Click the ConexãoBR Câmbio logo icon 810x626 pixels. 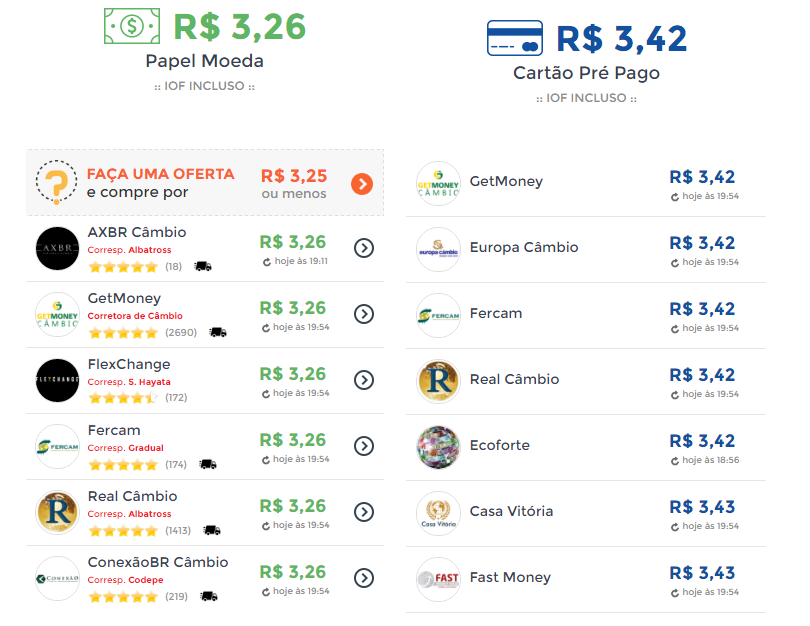(57, 578)
